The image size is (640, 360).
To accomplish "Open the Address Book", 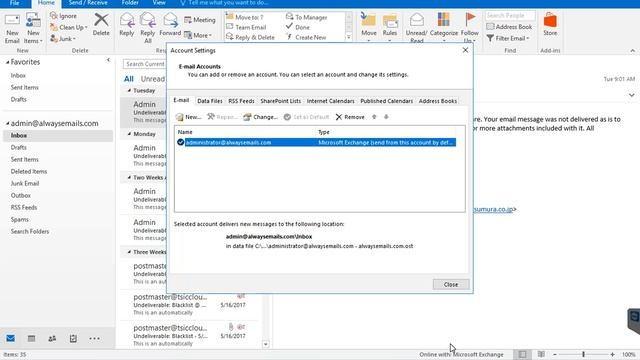I will click(509, 27).
